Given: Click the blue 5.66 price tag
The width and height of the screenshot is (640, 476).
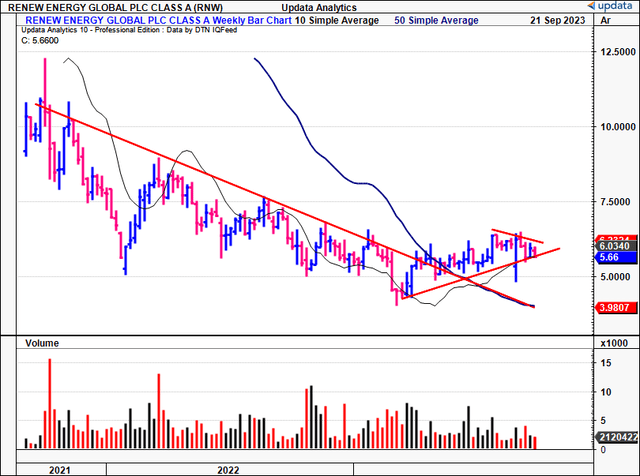Looking at the screenshot, I should coord(616,257).
